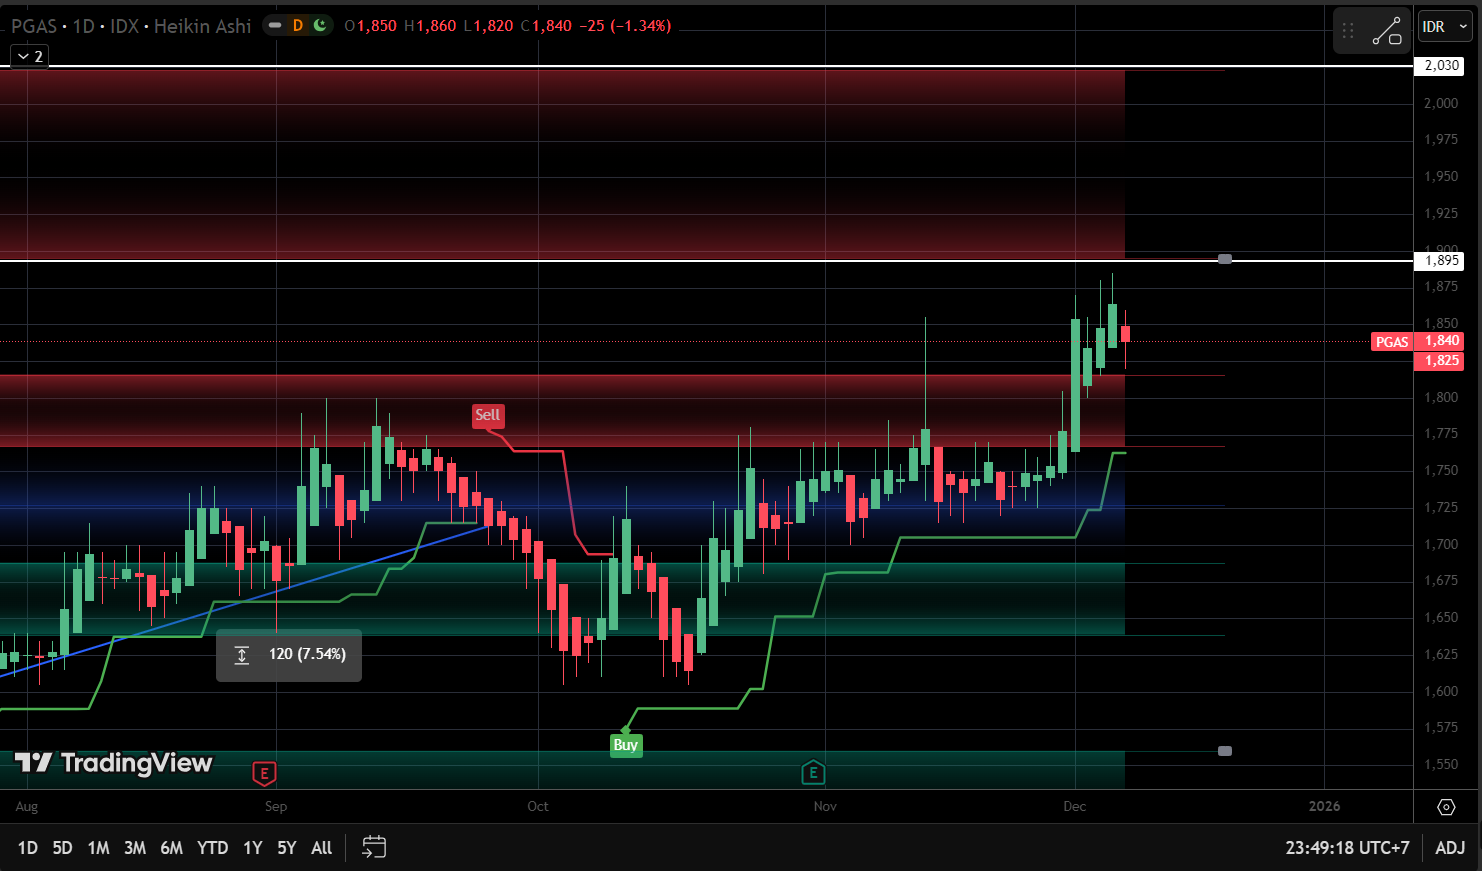Toggle the market session moon indicator
The height and width of the screenshot is (871, 1482).
[320, 26]
